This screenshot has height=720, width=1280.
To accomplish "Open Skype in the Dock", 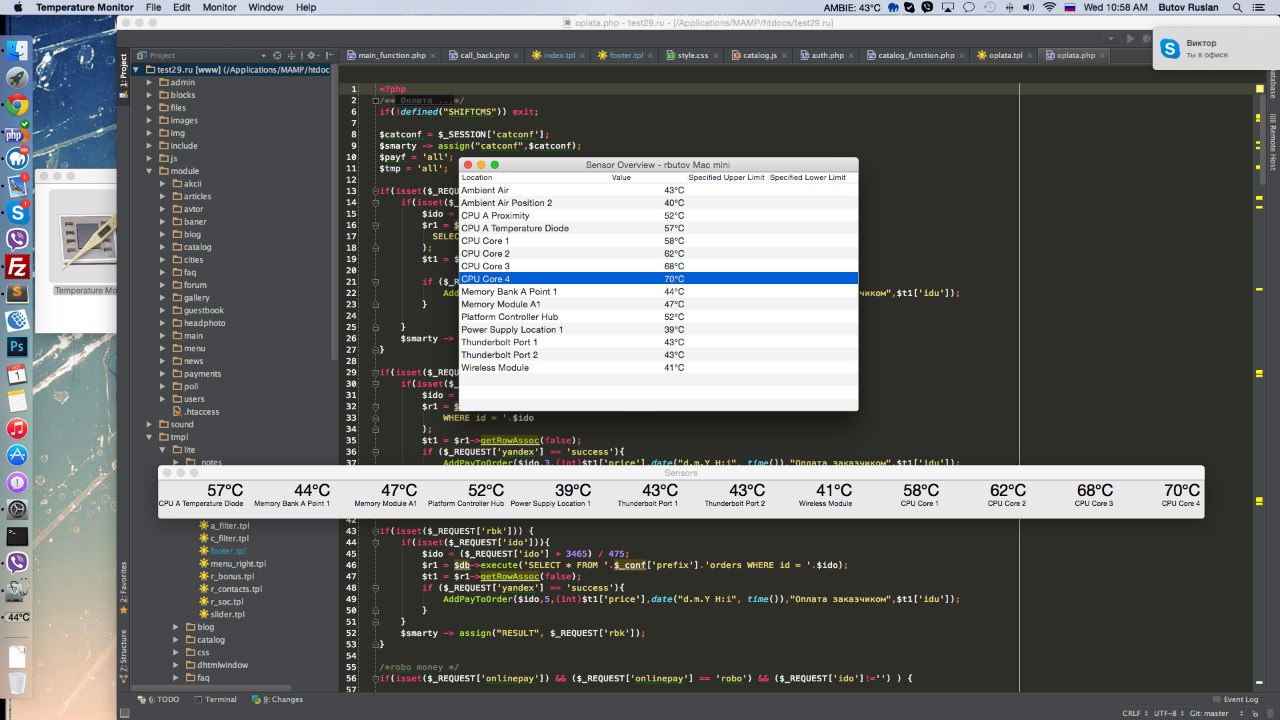I will (17, 212).
